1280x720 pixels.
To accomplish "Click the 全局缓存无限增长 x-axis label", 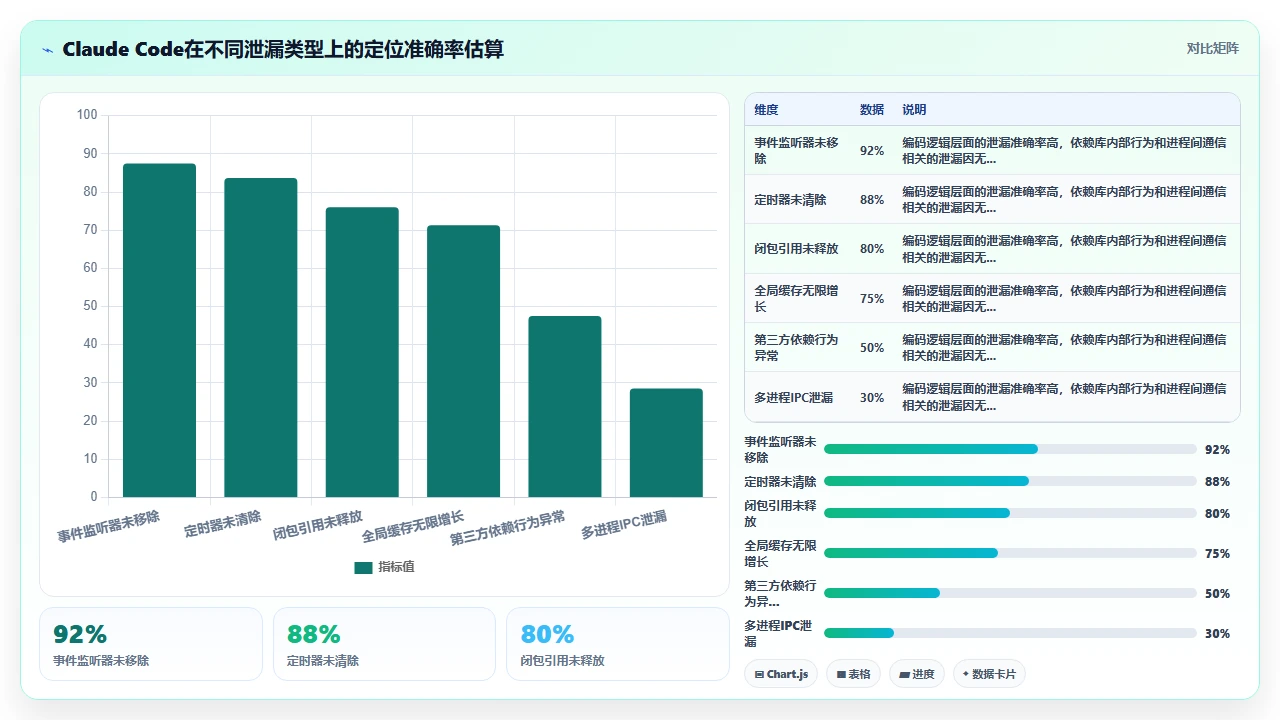I will coord(413,527).
